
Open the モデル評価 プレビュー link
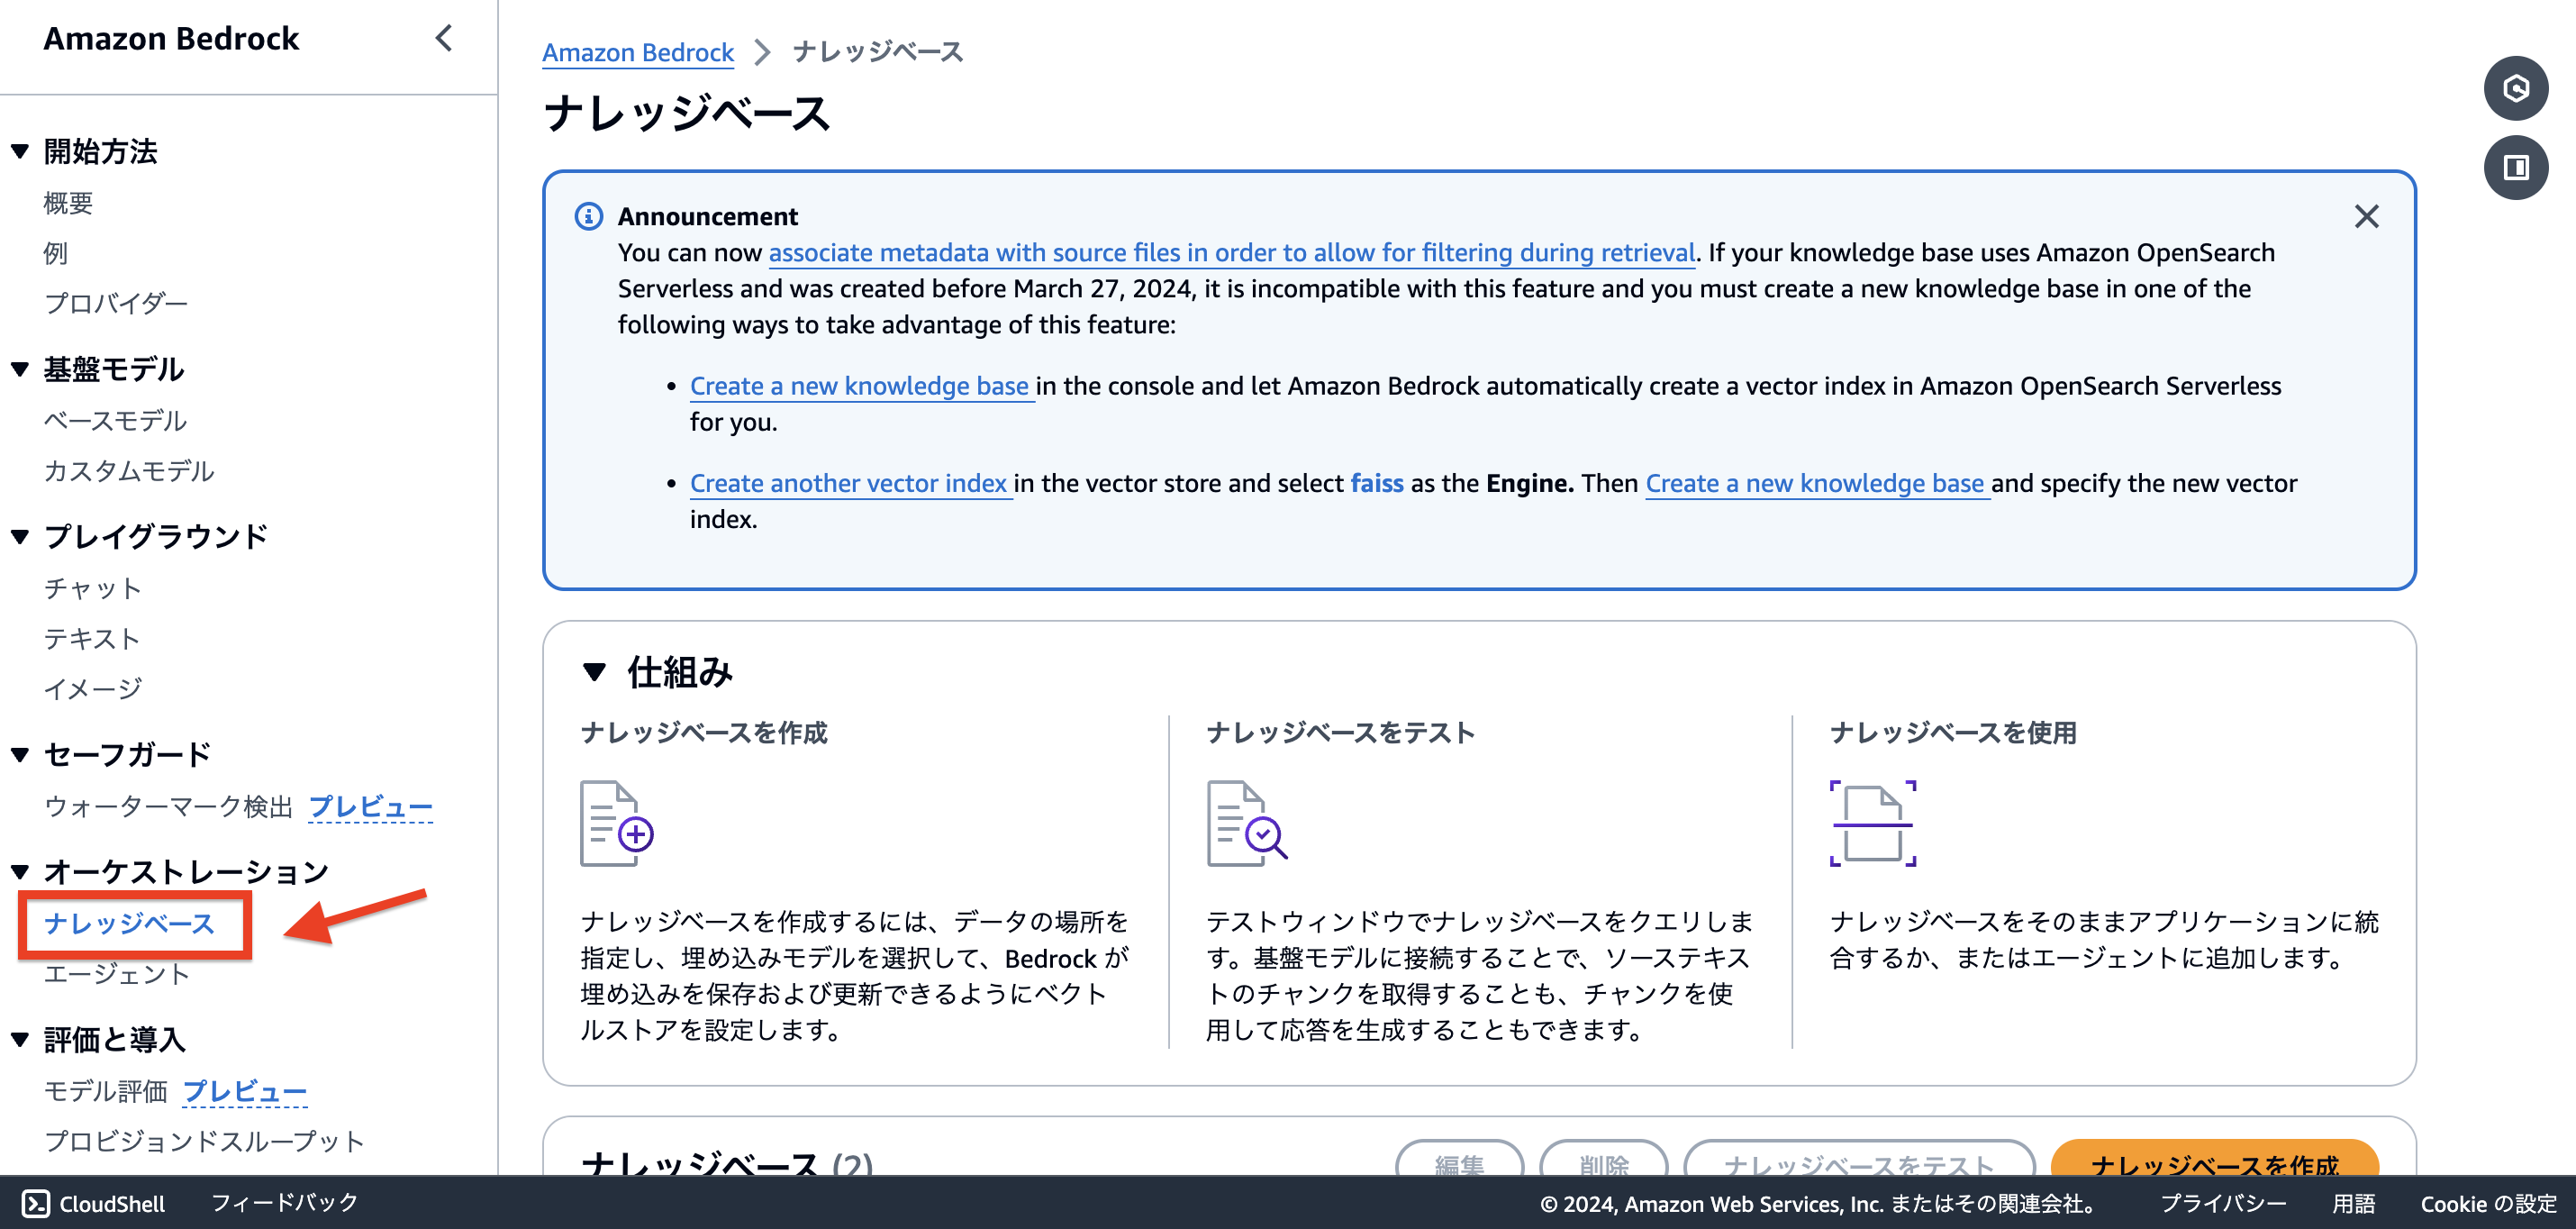tap(245, 1090)
